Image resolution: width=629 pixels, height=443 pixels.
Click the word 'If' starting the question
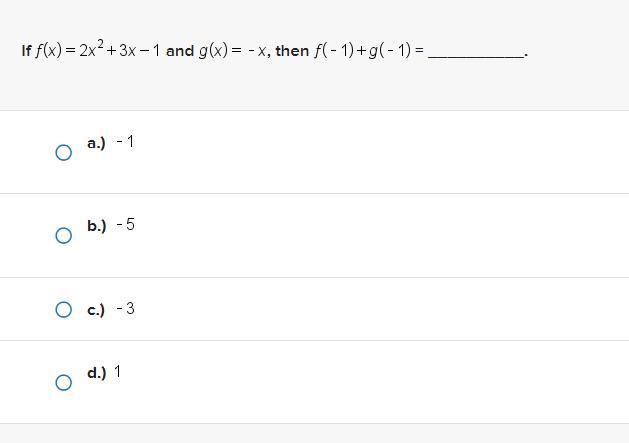pyautogui.click(x=26, y=50)
